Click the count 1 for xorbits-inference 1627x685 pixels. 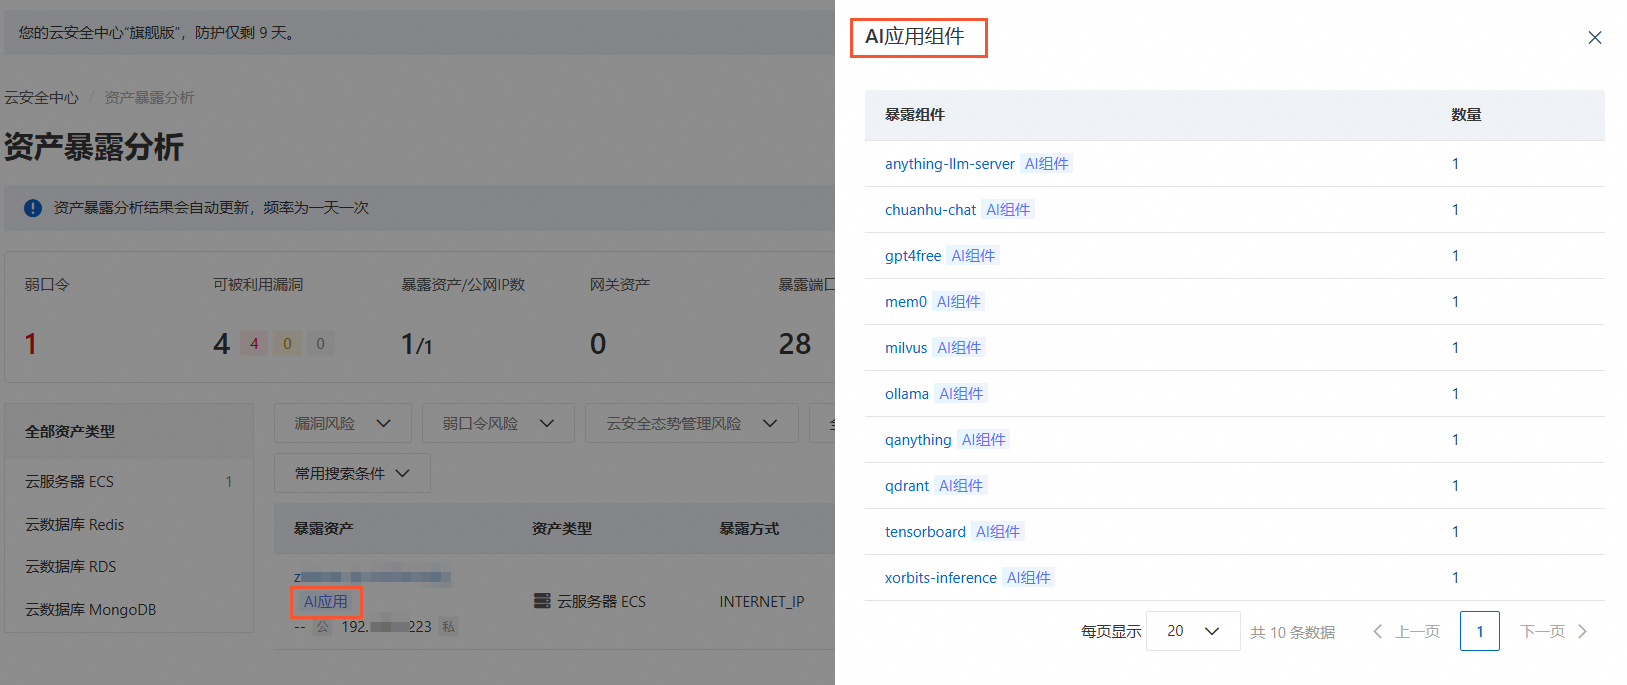1455,578
